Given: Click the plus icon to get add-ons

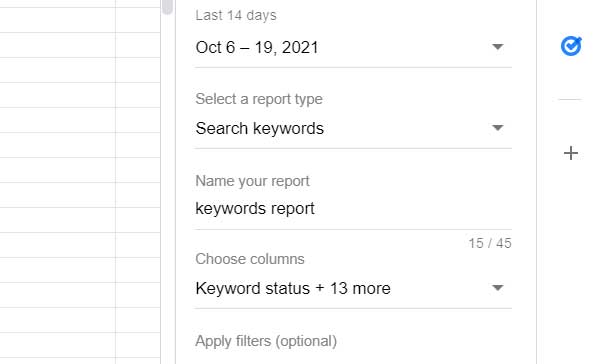Looking at the screenshot, I should click(x=571, y=153).
